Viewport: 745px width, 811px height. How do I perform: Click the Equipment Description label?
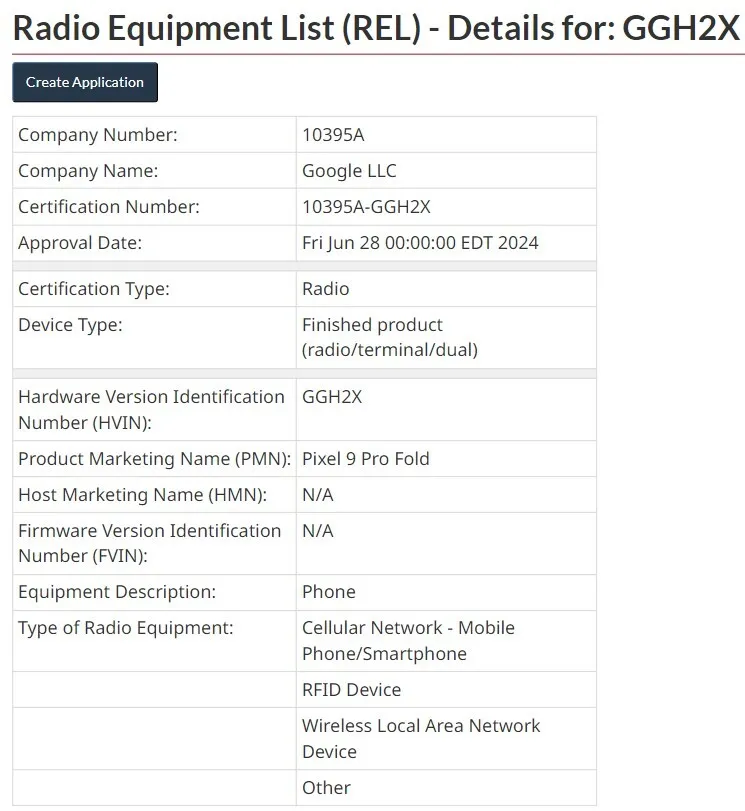[x=116, y=592]
